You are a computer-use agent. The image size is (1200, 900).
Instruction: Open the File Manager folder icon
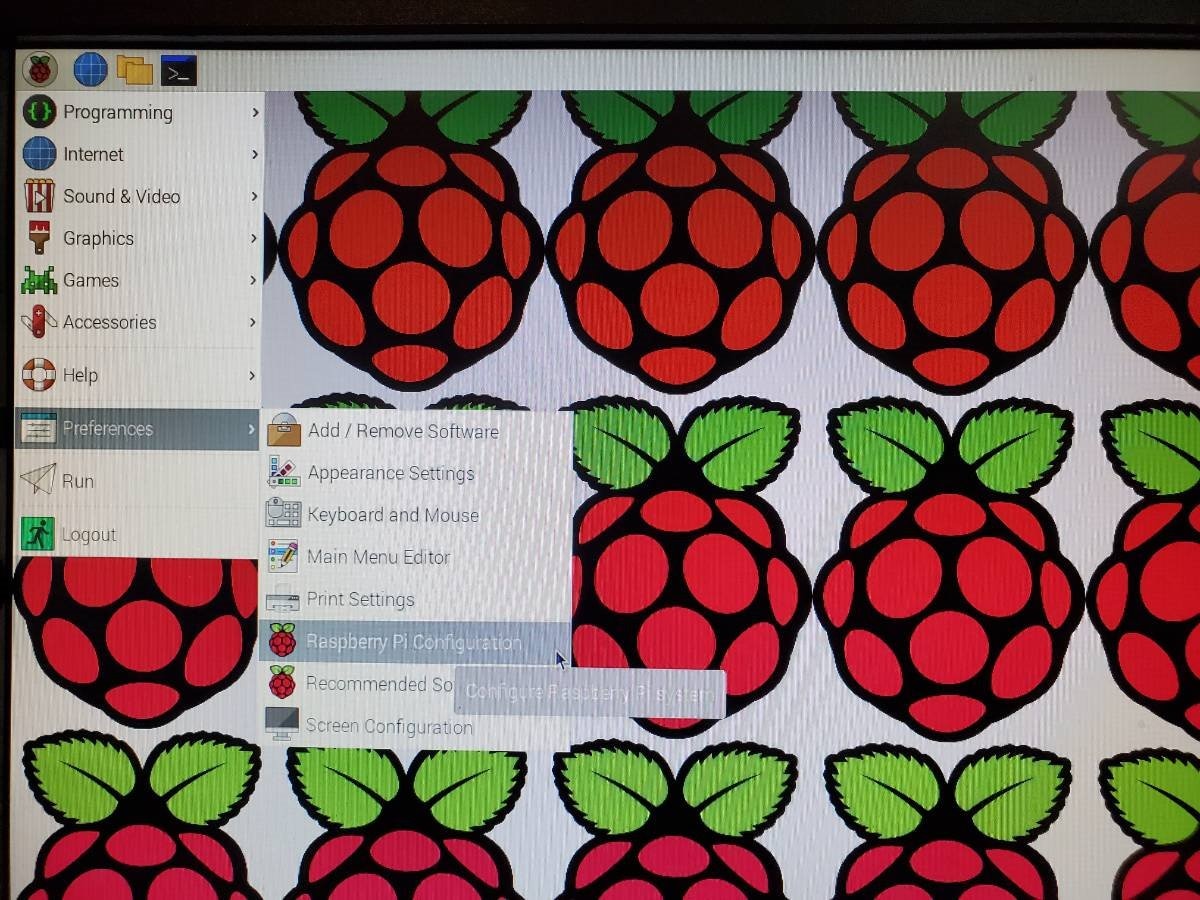134,69
